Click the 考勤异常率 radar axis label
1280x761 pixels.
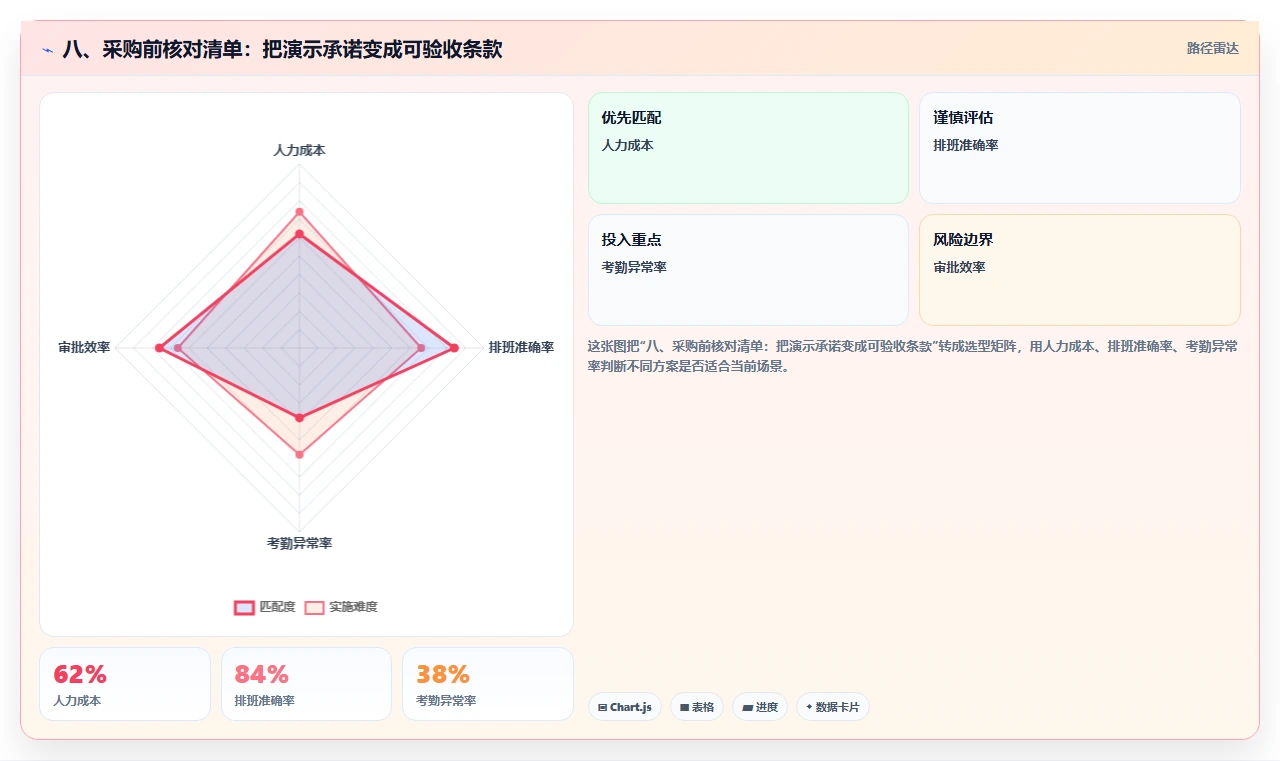point(299,543)
